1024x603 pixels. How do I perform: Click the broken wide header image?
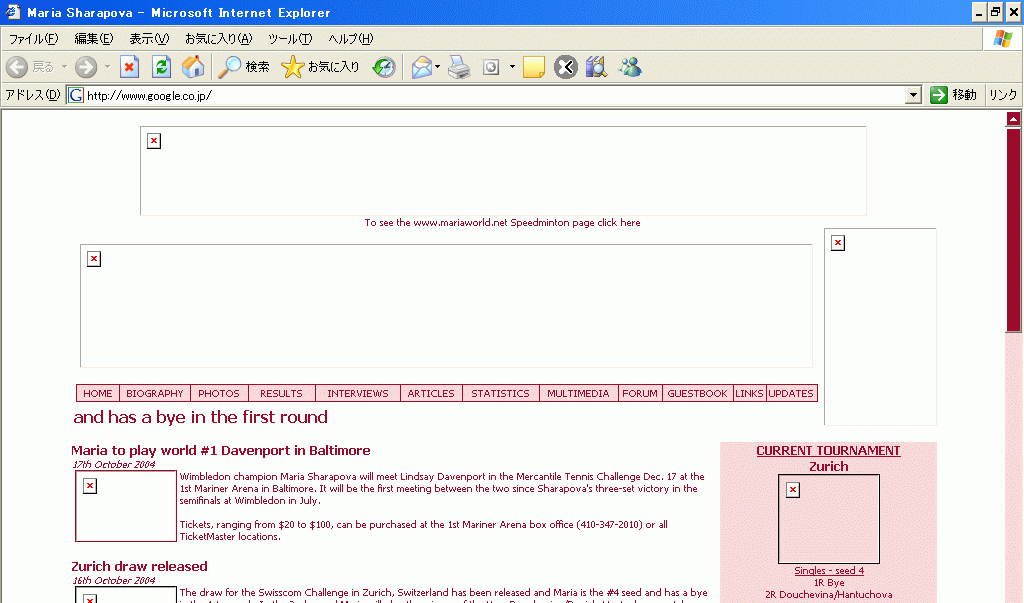coord(446,306)
